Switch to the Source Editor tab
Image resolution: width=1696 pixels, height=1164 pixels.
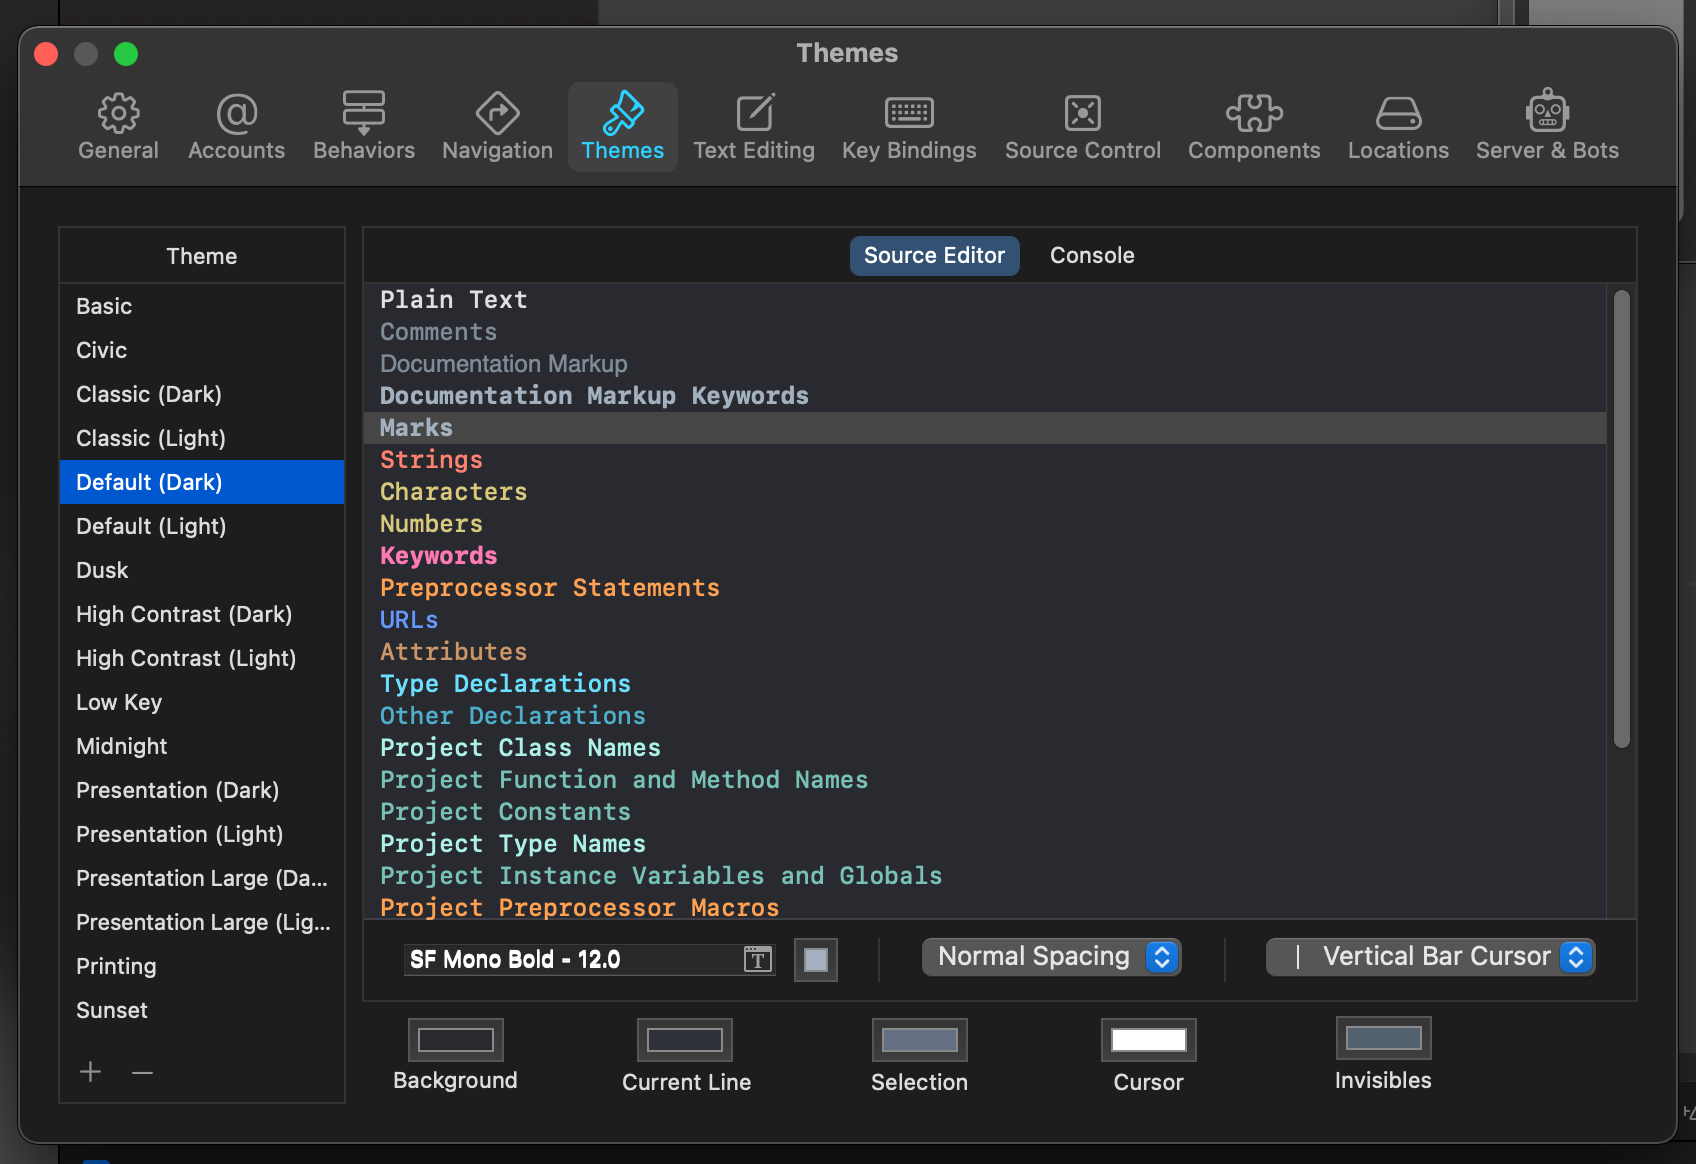[x=934, y=256]
